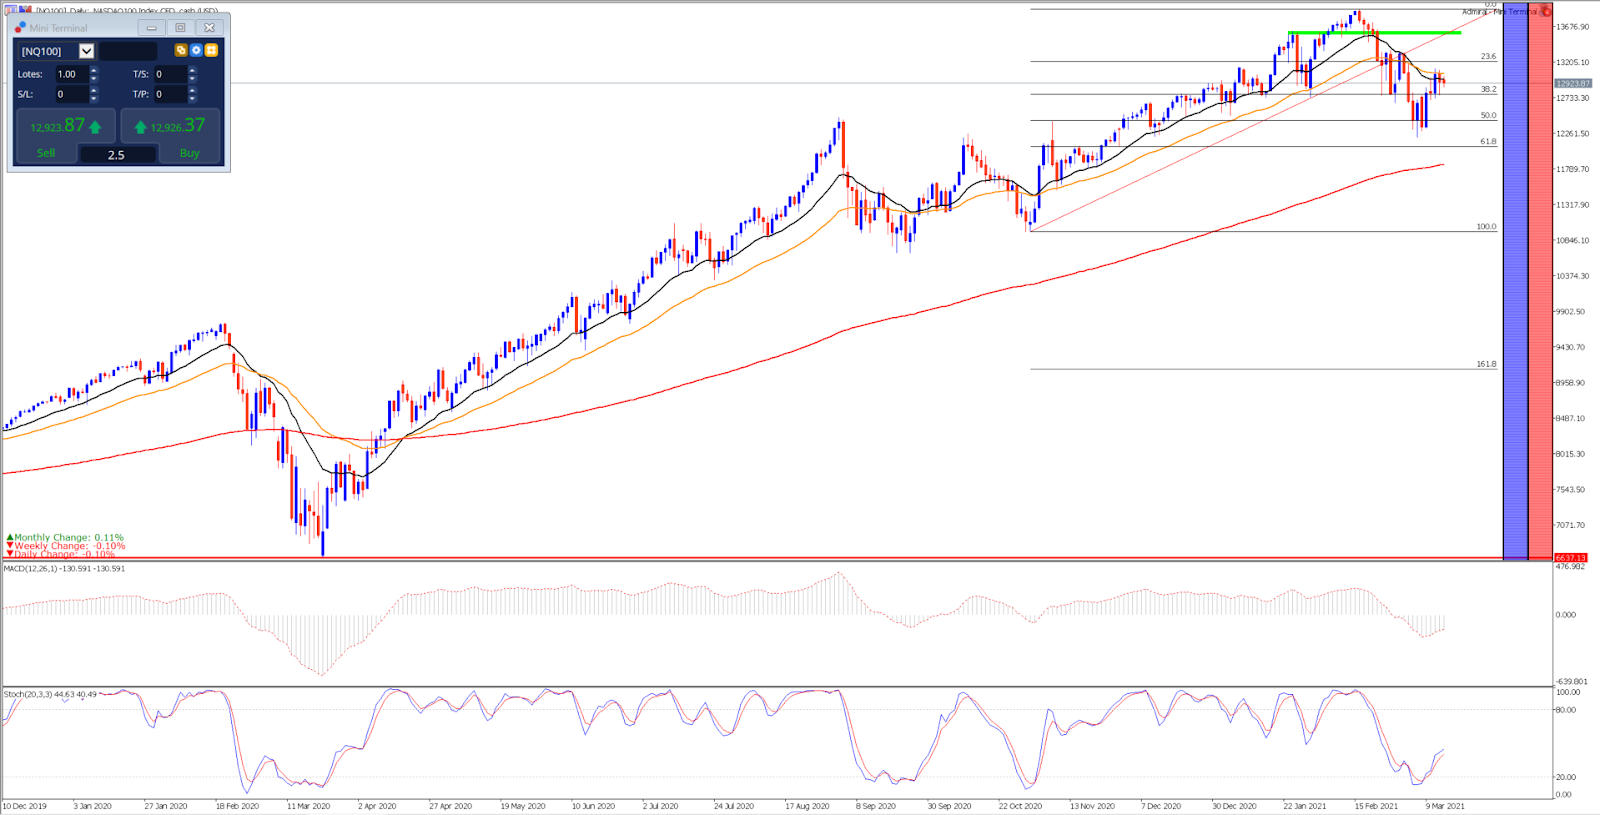Screen dimensions: 1600x815
Task: Maximize the Mini Terminal window
Action: click(x=181, y=28)
